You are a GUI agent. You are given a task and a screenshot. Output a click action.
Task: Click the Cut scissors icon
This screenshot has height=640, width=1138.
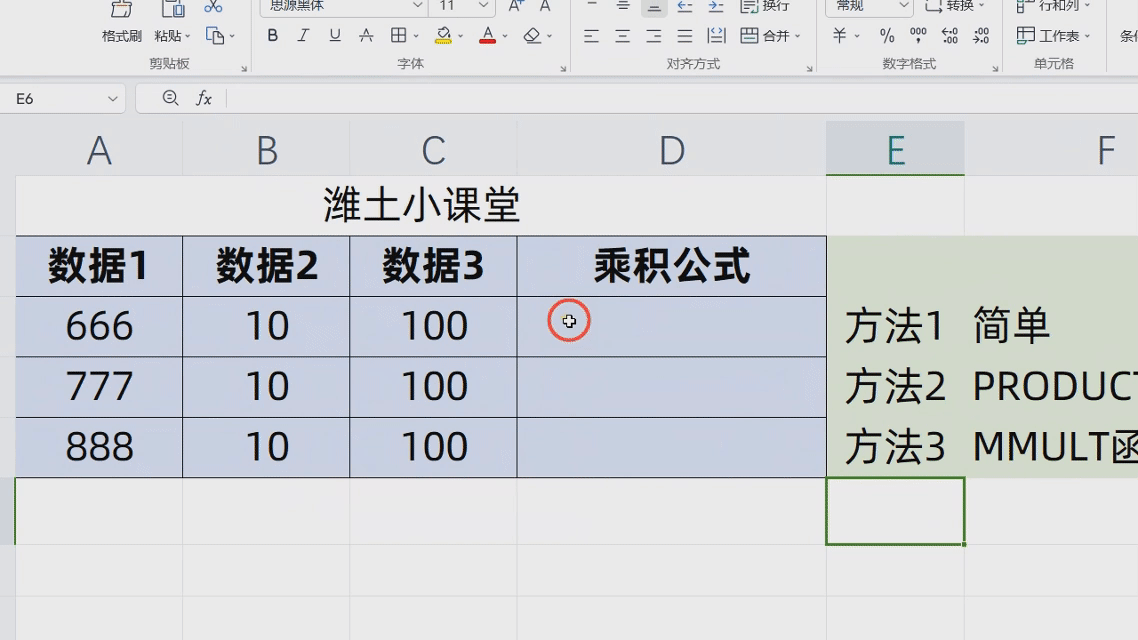coord(213,7)
